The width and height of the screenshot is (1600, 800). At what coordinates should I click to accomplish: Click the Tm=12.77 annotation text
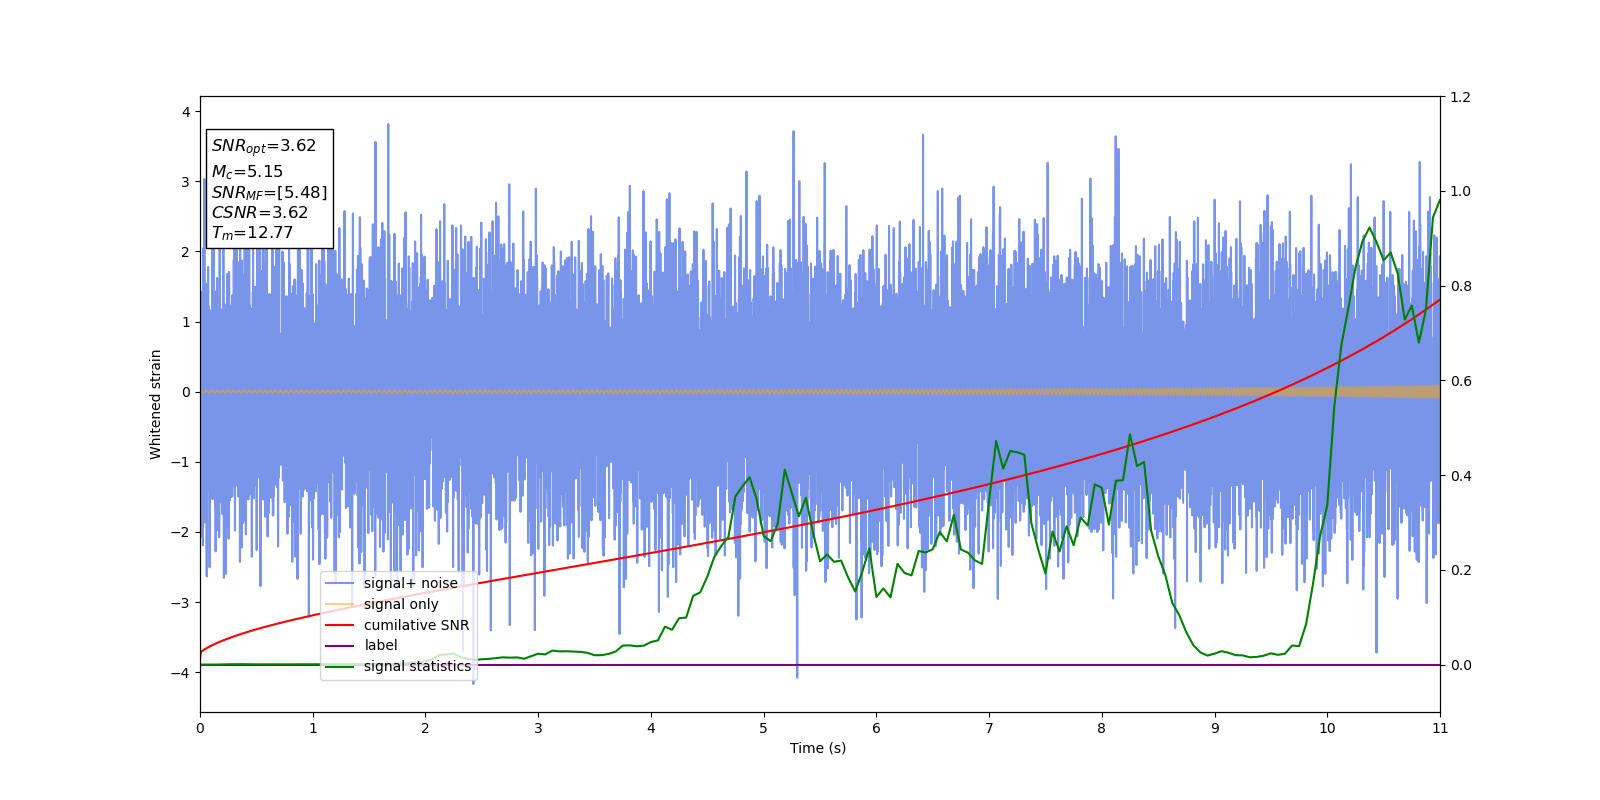(252, 233)
